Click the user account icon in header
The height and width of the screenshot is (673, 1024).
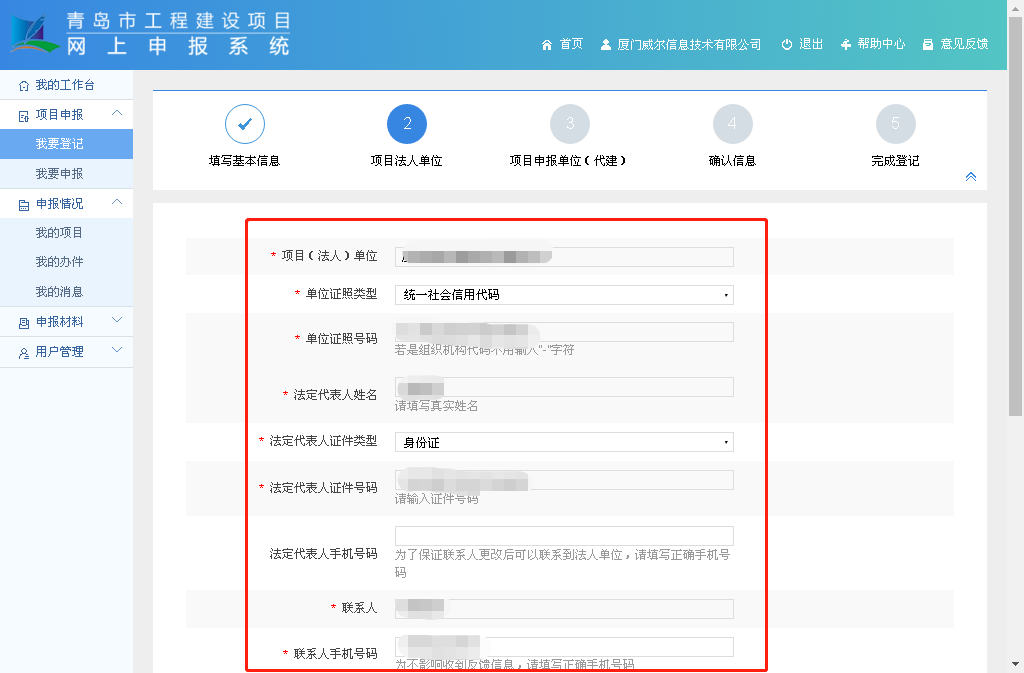606,45
